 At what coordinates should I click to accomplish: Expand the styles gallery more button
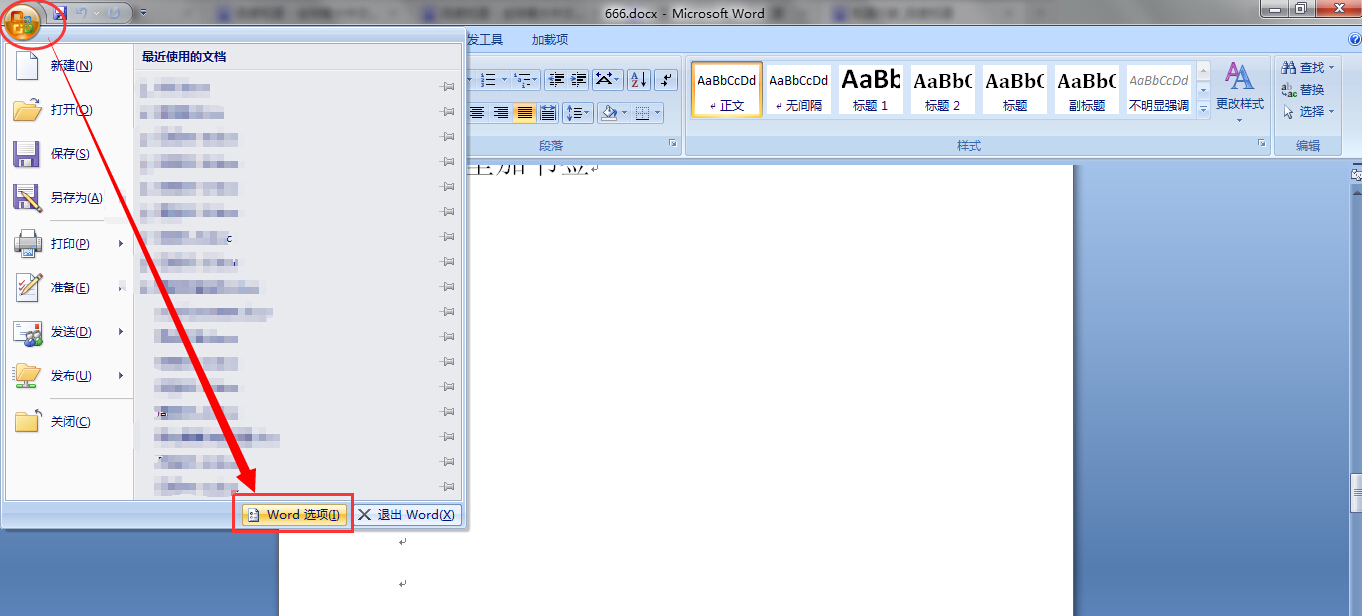[x=1203, y=108]
